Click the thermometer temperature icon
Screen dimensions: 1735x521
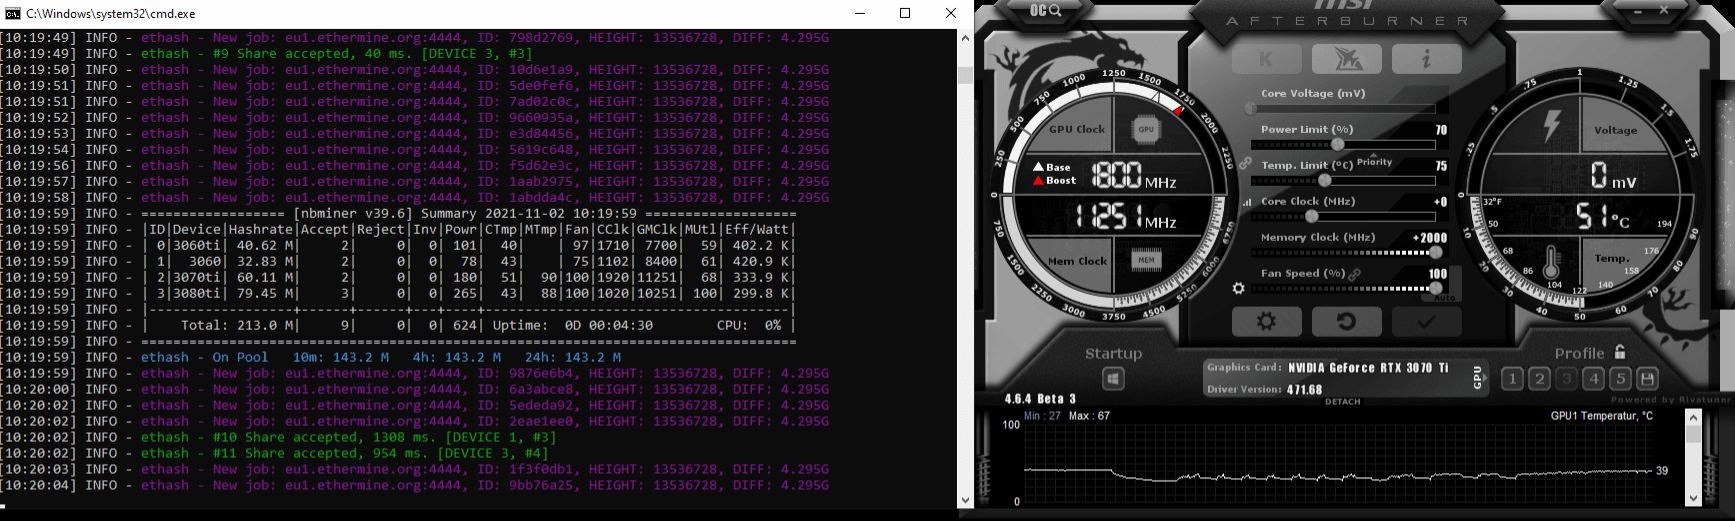1551,263
